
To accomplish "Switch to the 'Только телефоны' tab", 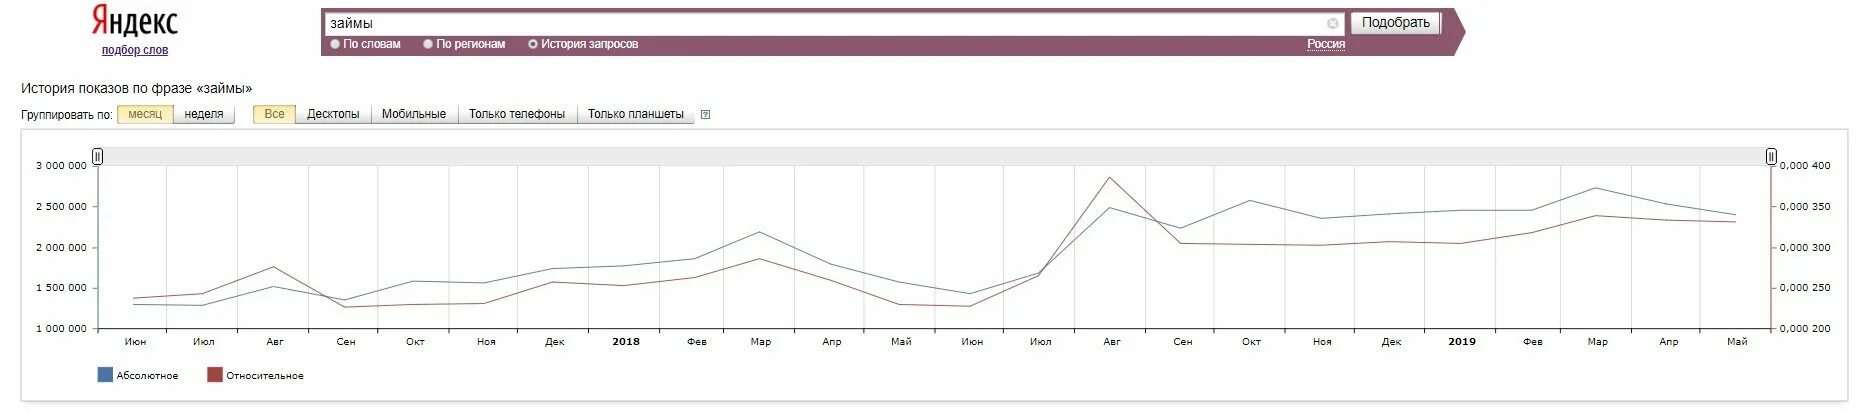I will (517, 114).
